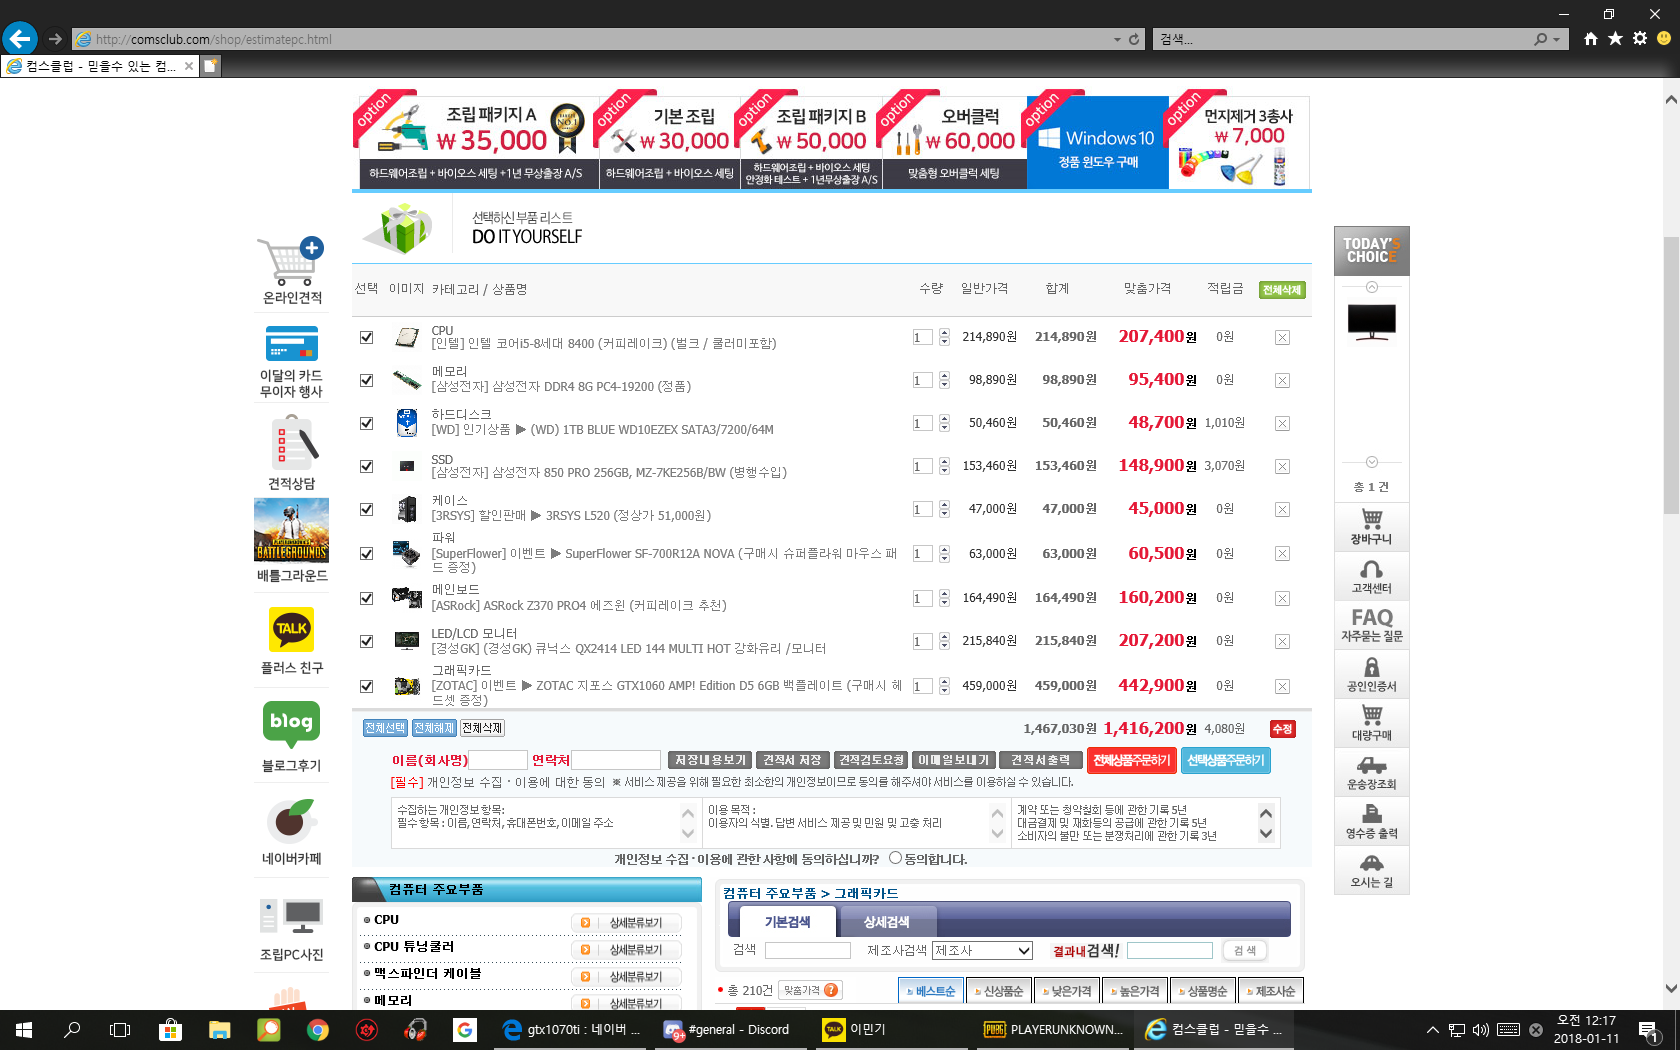
Task: Open 대량구매 cart icon
Action: (x=1371, y=722)
